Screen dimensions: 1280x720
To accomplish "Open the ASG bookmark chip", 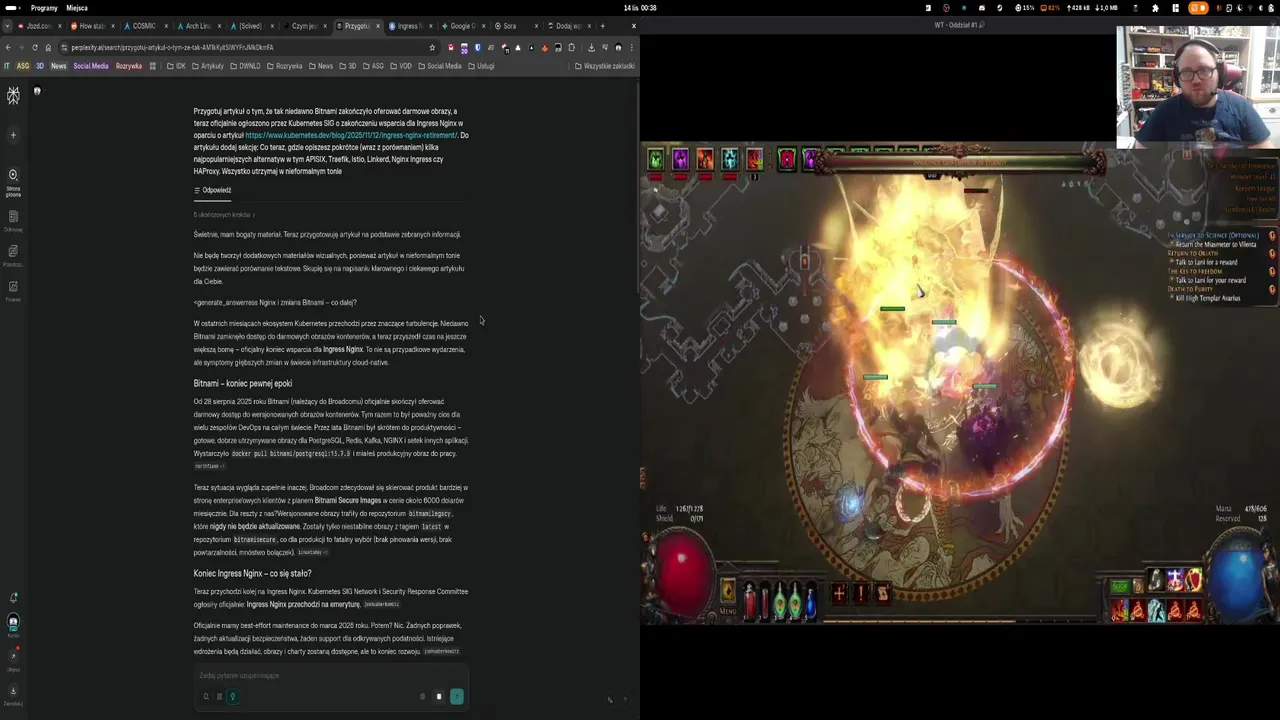I will 23,66.
